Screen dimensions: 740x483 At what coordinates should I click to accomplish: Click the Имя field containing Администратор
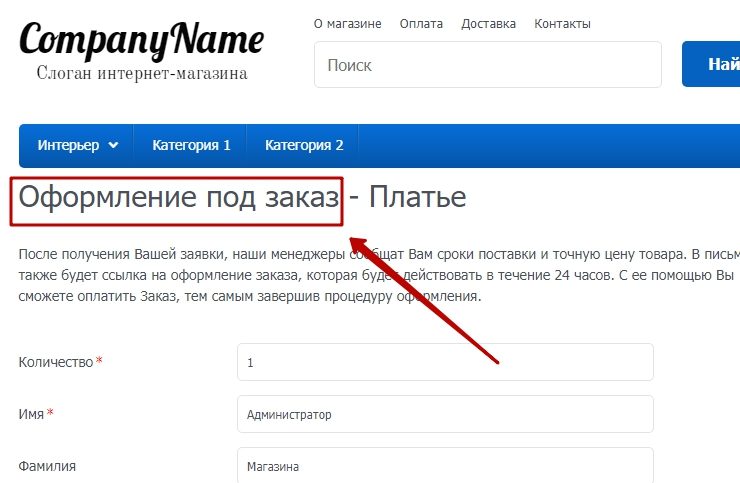pos(445,414)
